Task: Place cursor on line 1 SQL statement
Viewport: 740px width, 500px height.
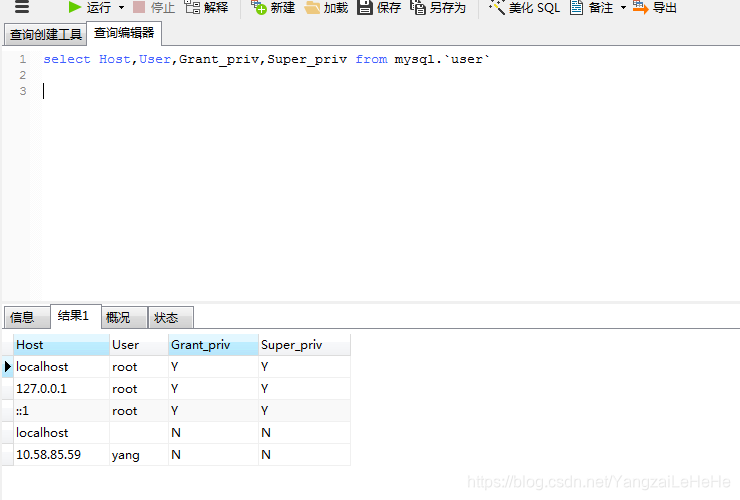Action: (267, 59)
